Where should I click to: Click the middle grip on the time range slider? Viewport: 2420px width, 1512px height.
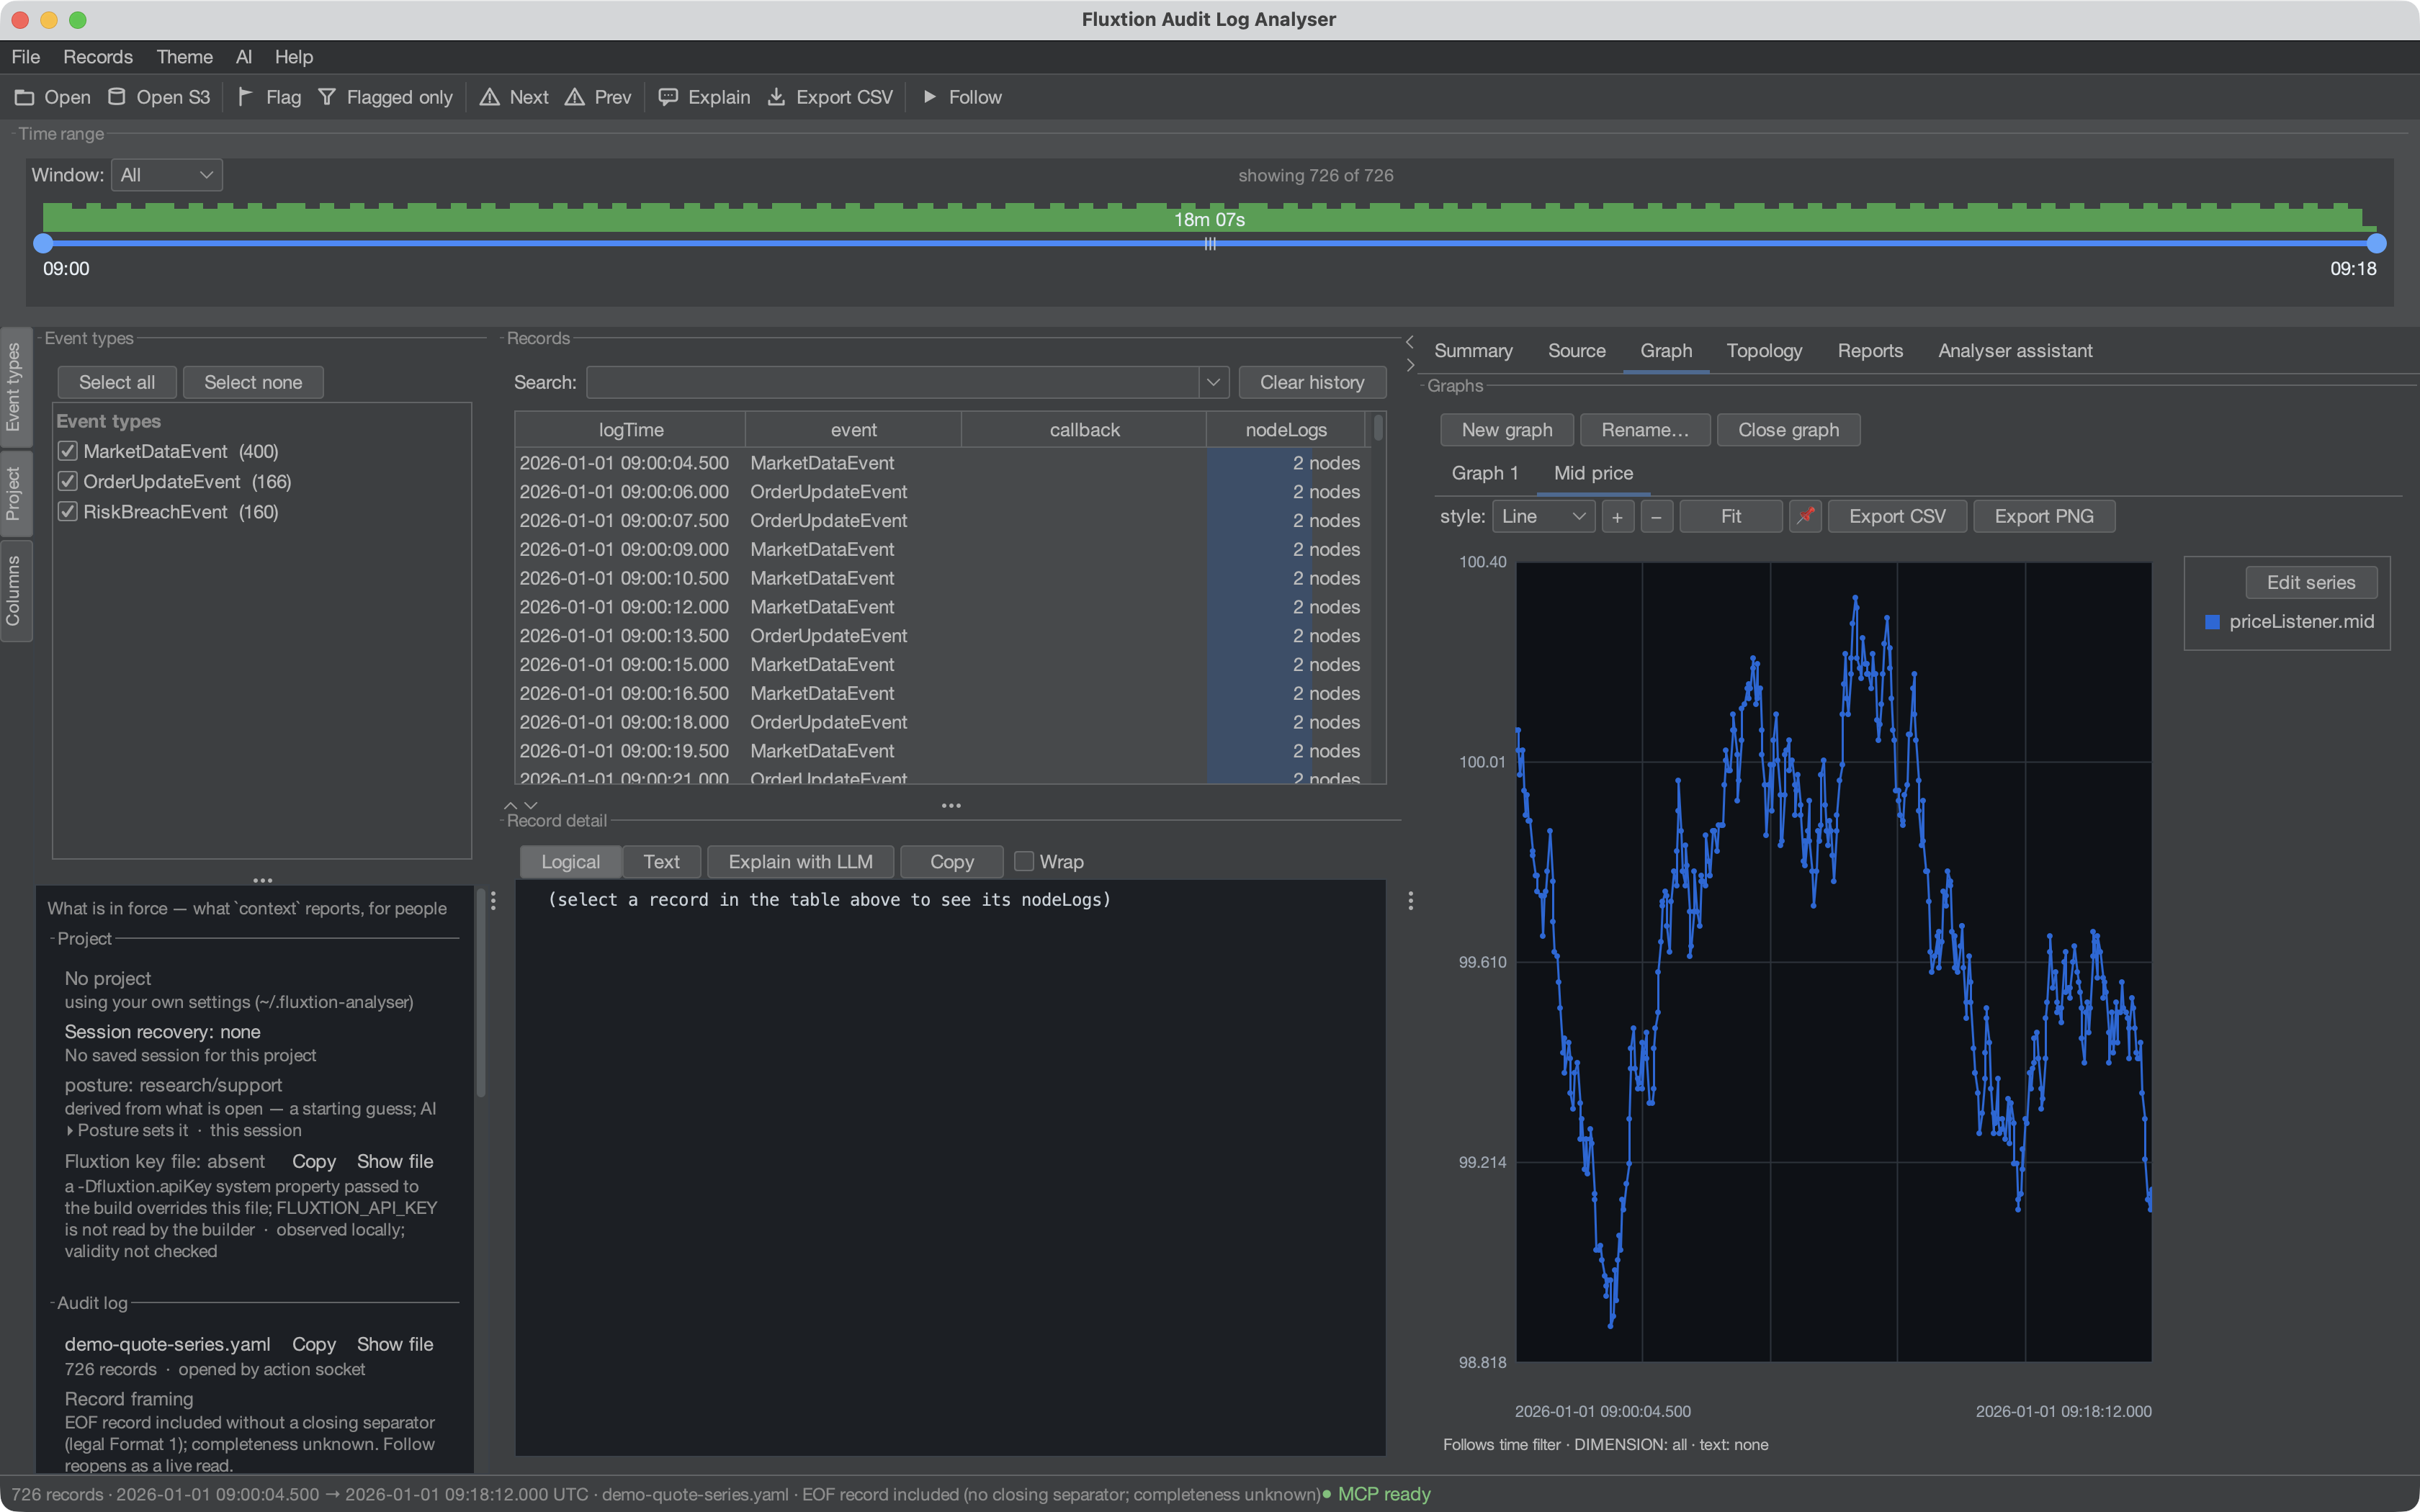point(1210,244)
